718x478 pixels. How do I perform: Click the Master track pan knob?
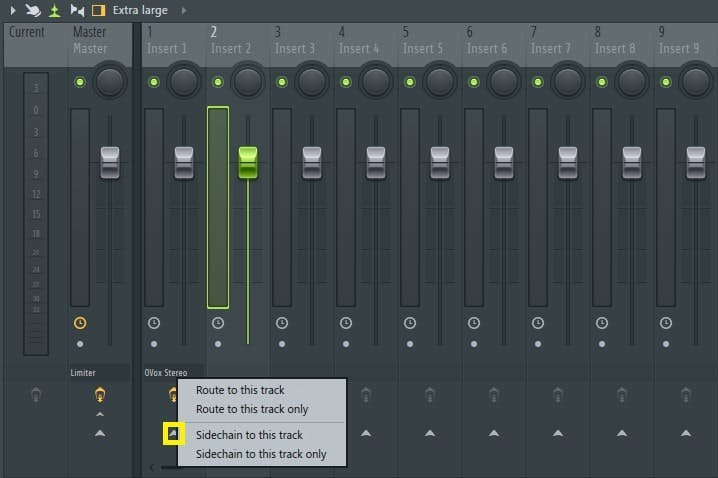(x=110, y=82)
